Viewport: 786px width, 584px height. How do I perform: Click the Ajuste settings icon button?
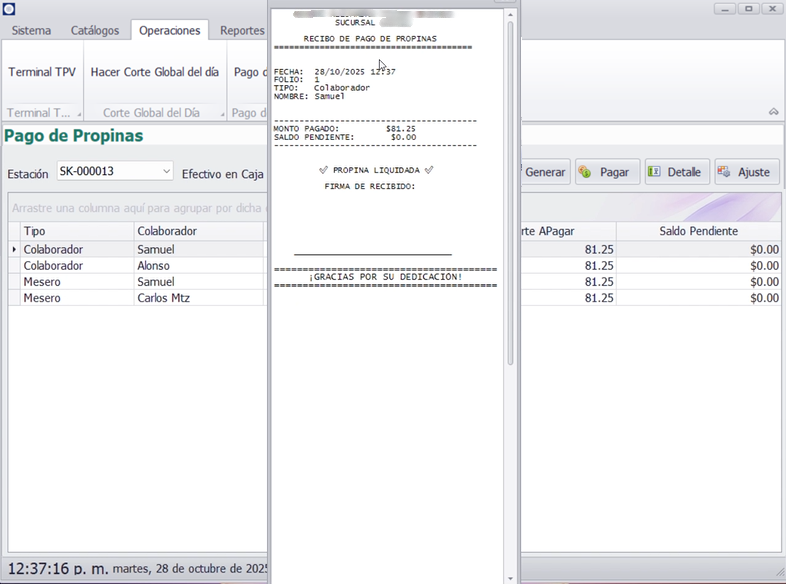click(745, 172)
